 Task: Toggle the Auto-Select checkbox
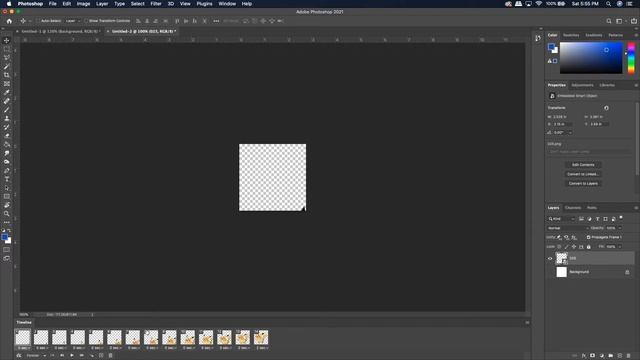click(38, 21)
